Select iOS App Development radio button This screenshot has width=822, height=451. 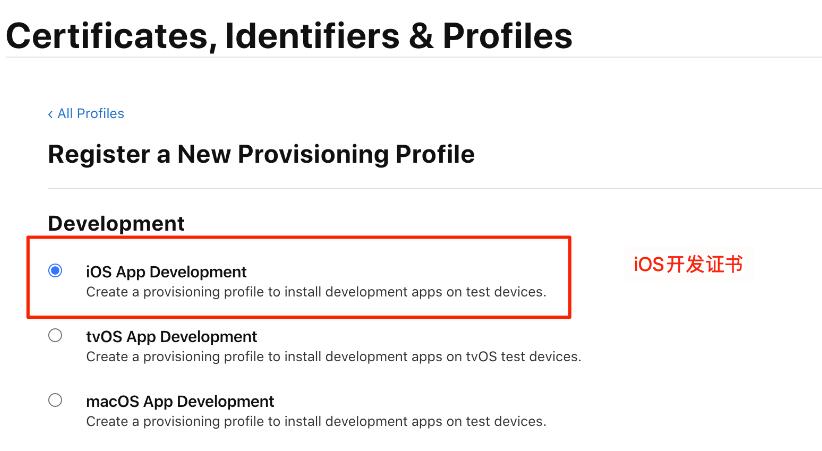point(55,271)
